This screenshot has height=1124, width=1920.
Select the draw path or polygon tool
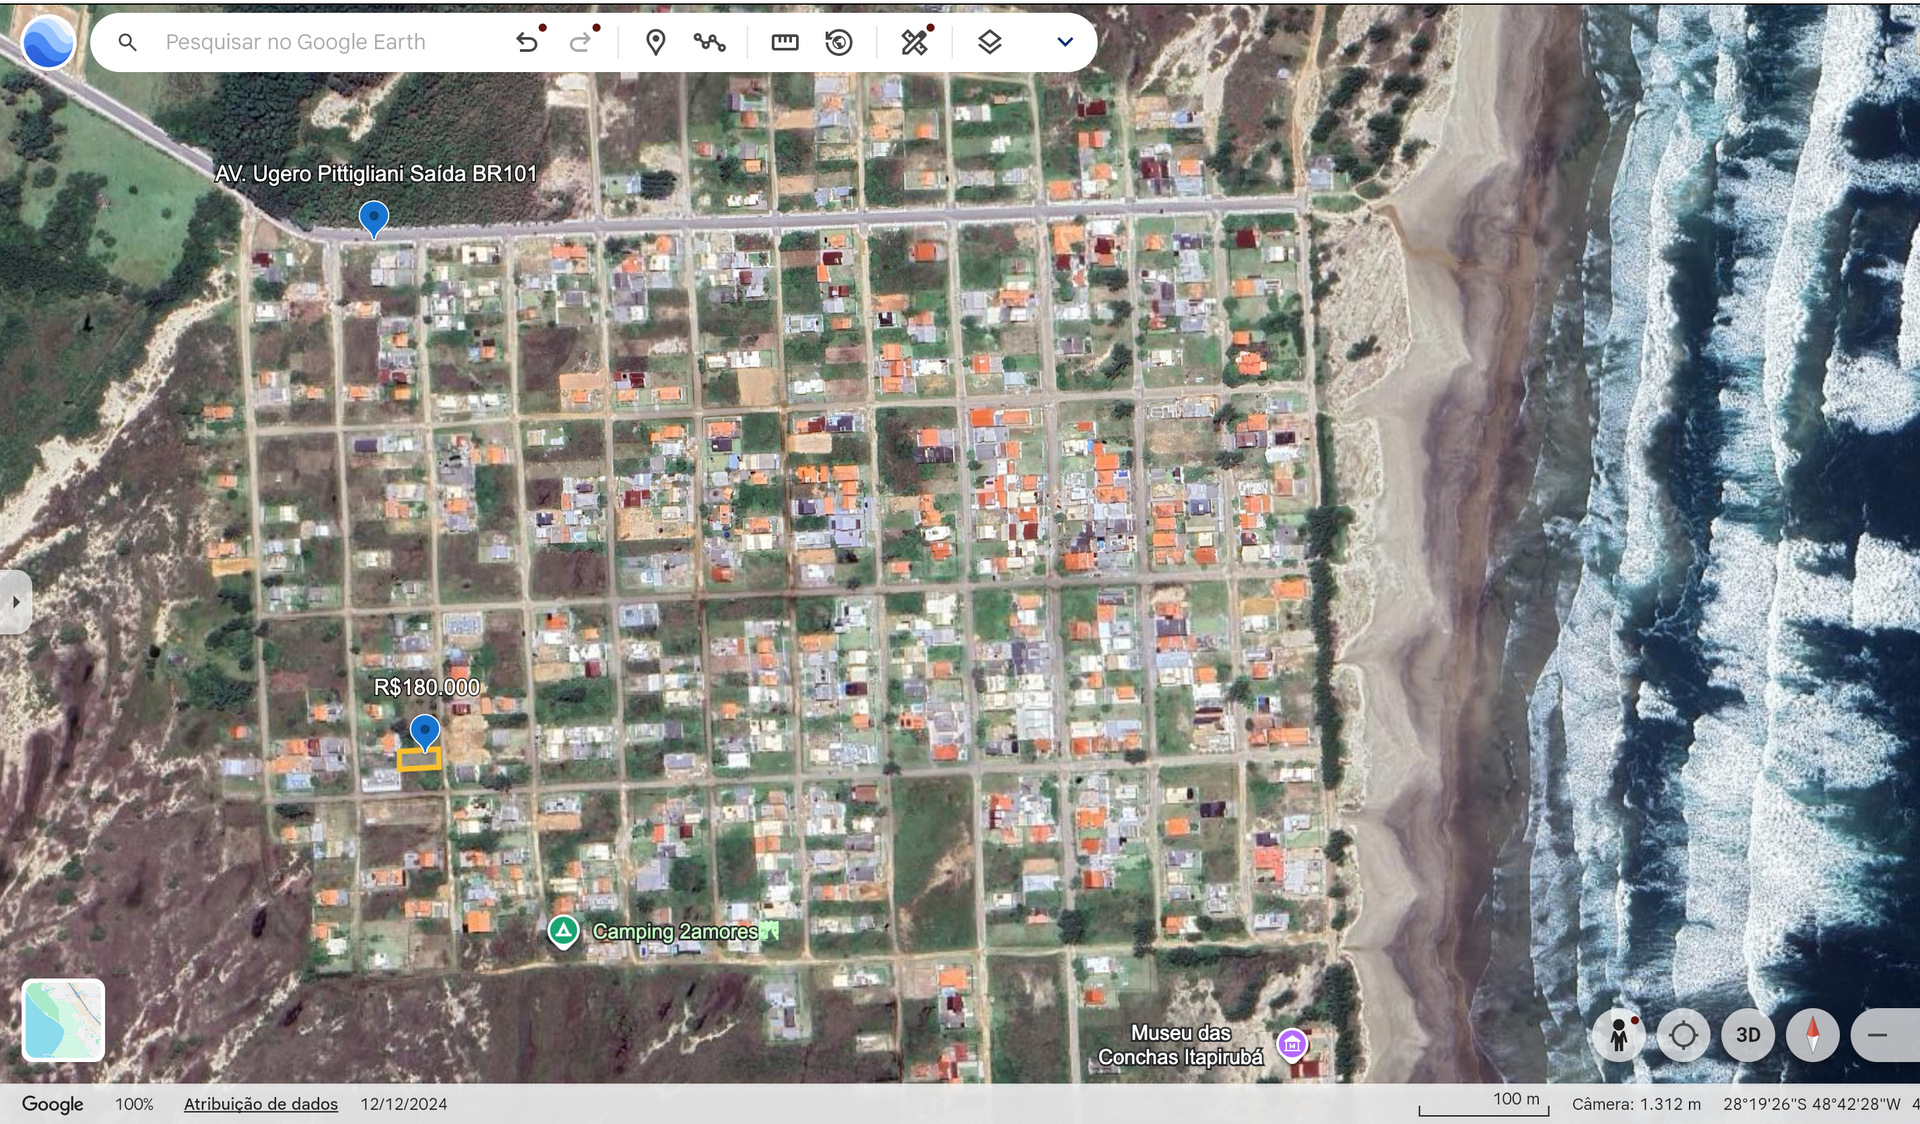point(710,42)
